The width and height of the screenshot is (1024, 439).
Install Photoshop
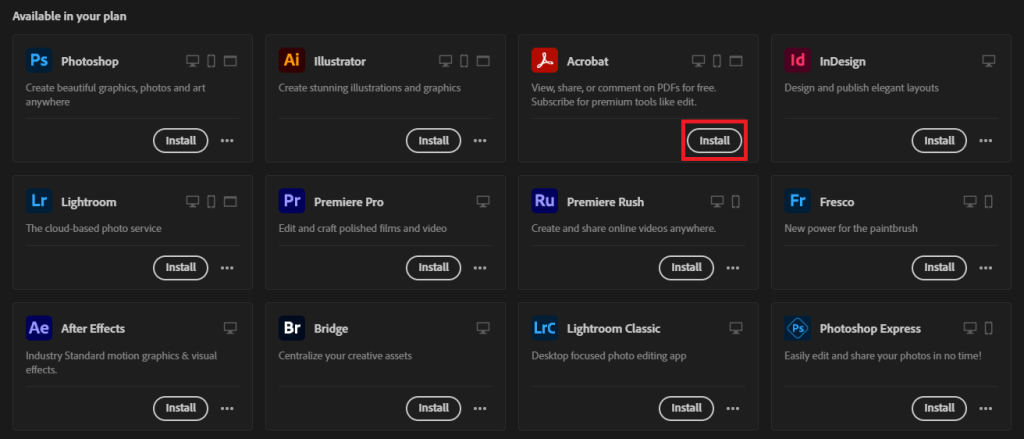pyautogui.click(x=181, y=141)
